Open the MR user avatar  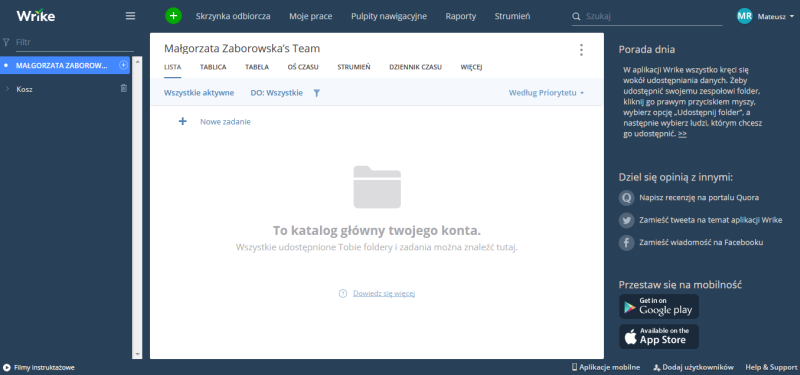point(744,16)
